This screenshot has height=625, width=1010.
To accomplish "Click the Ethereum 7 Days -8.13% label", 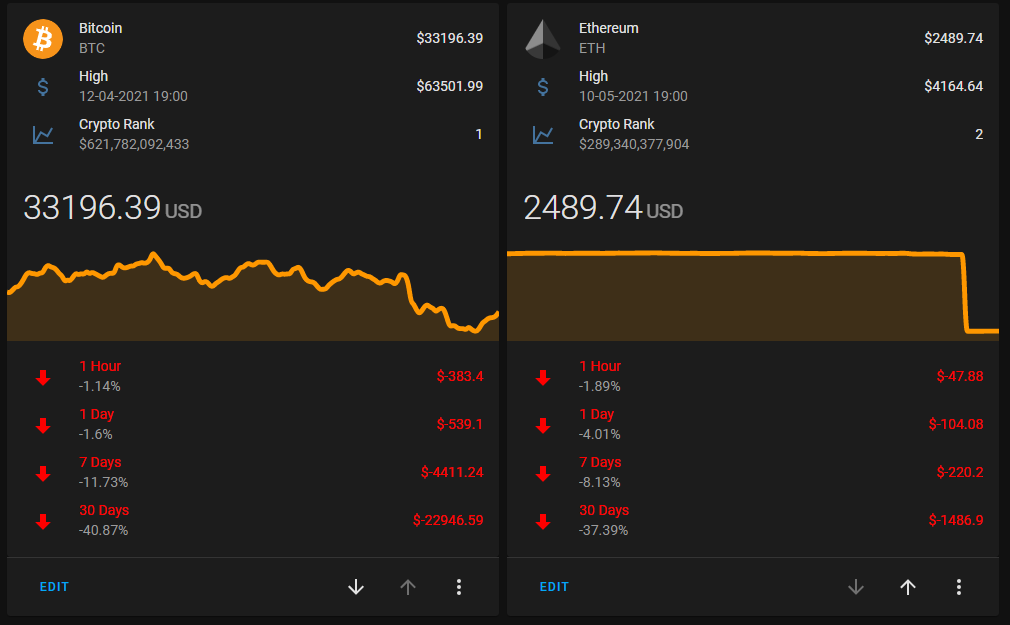I will 600,472.
